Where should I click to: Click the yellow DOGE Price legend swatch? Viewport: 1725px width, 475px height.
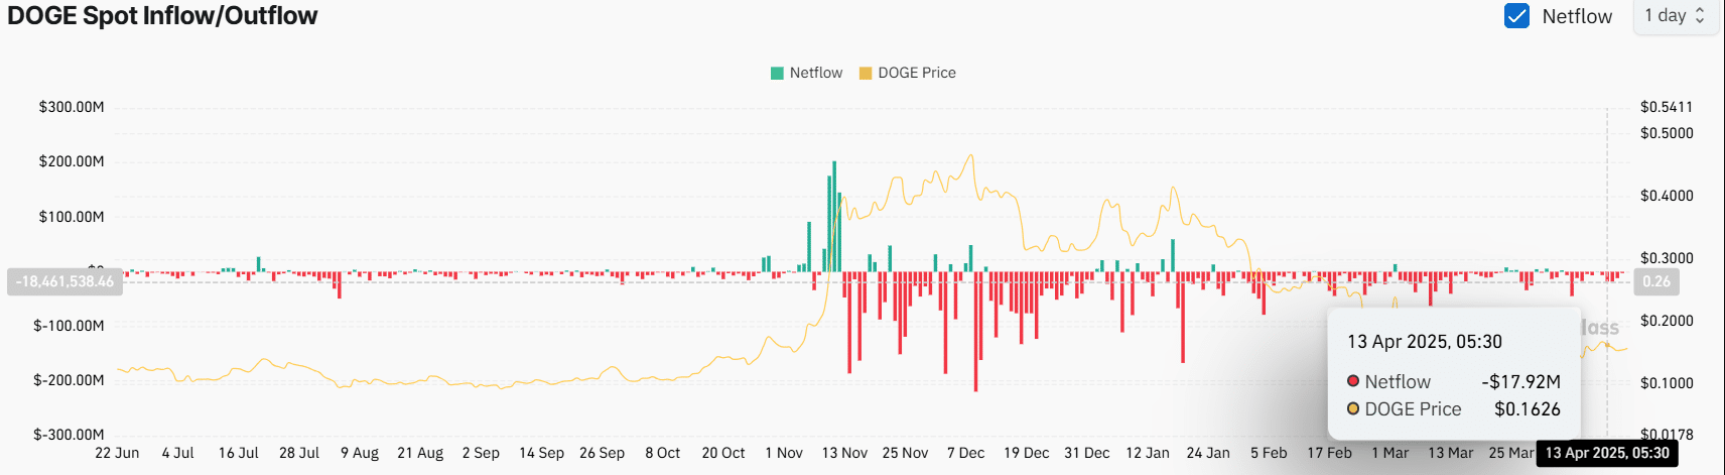(x=865, y=73)
